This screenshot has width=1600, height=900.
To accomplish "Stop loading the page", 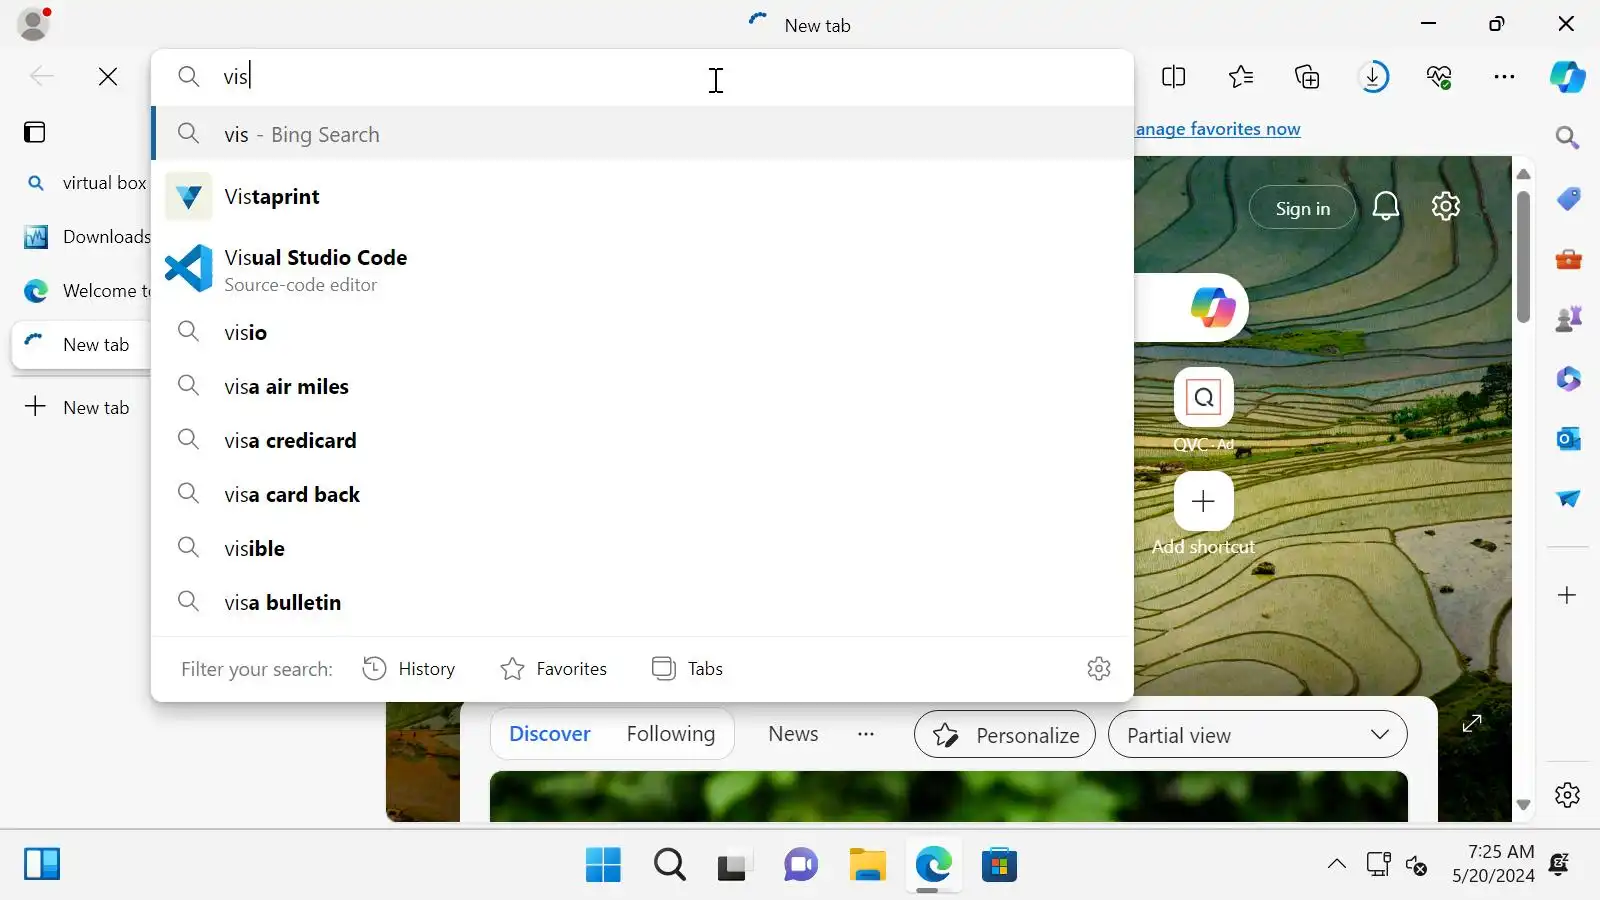I will click(x=108, y=77).
